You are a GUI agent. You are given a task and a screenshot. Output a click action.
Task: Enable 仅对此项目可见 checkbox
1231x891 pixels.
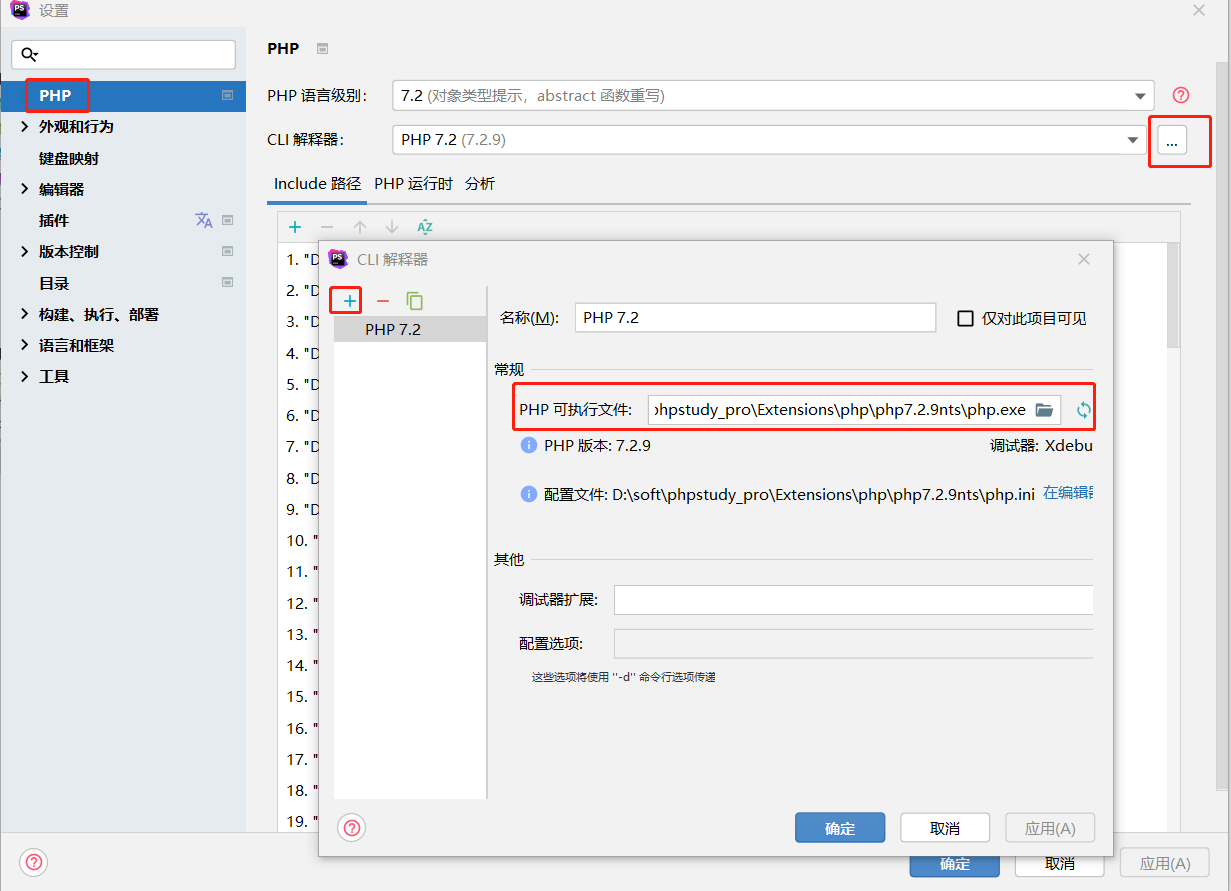pyautogui.click(x=966, y=318)
